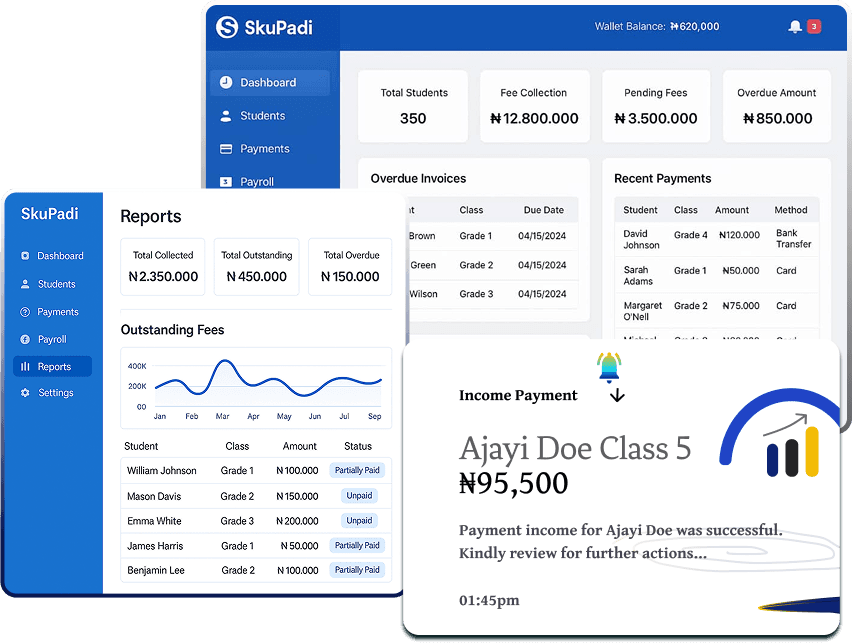Click Margaret O'Nell in Recent Payments
The height and width of the screenshot is (643, 852).
(x=642, y=311)
